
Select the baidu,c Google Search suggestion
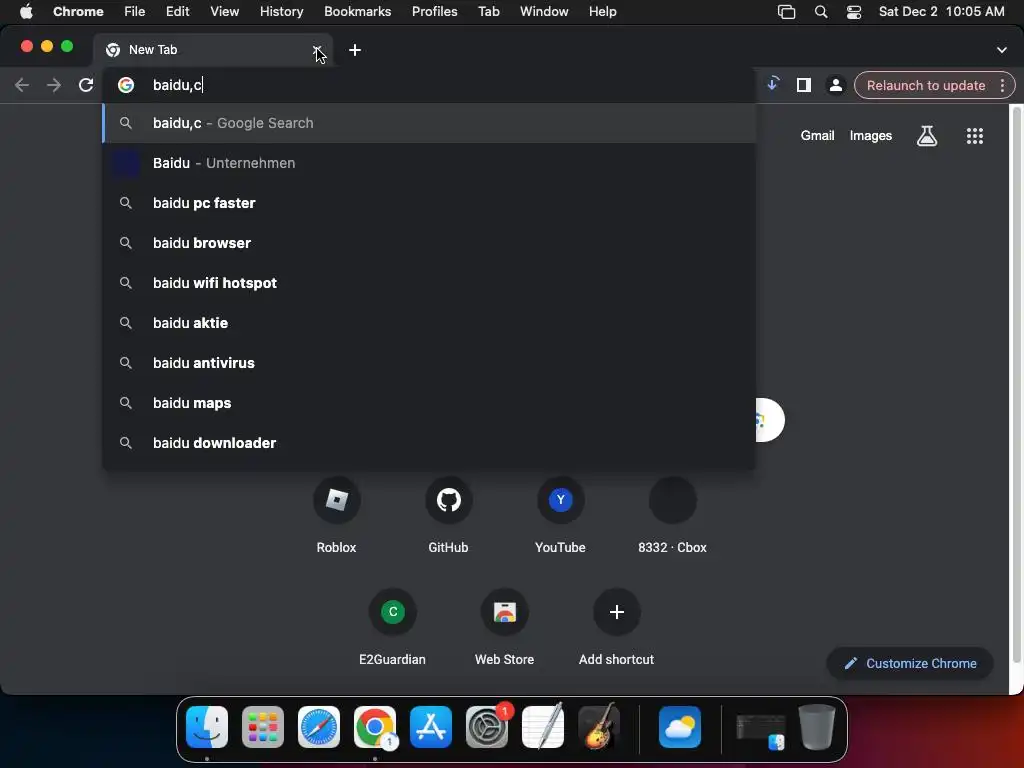(x=429, y=123)
